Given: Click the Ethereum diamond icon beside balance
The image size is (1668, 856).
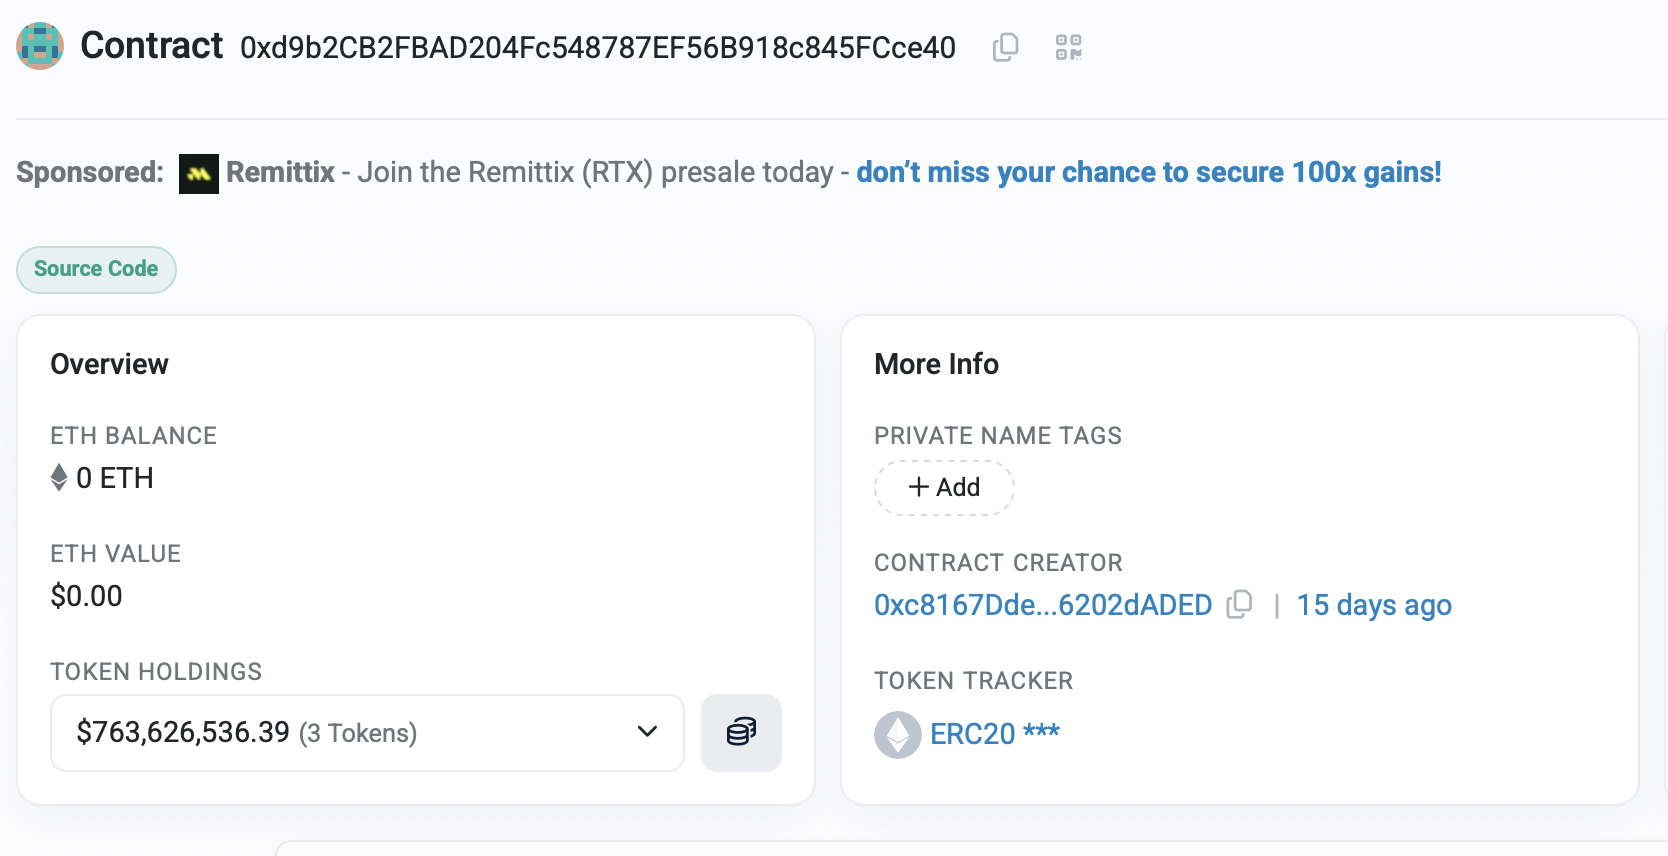Looking at the screenshot, I should [x=59, y=478].
